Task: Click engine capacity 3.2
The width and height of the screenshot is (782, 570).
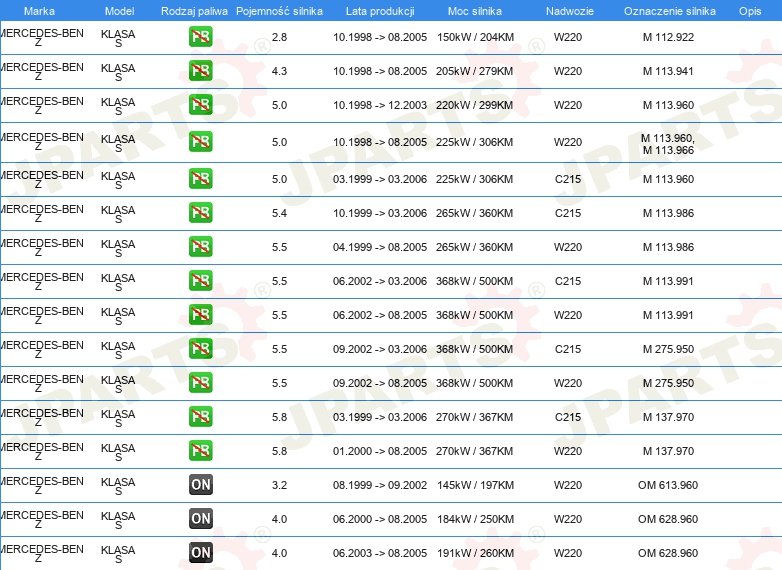Action: coord(279,485)
